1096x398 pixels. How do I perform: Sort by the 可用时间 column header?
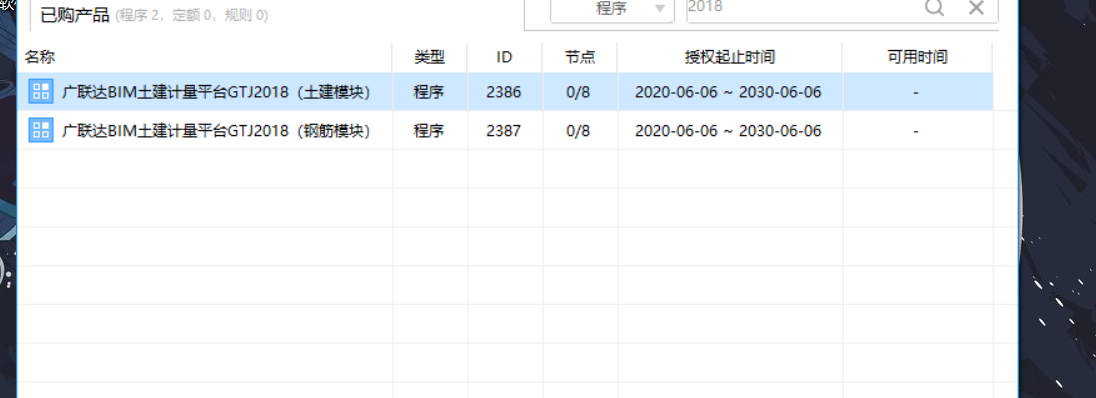coord(917,57)
